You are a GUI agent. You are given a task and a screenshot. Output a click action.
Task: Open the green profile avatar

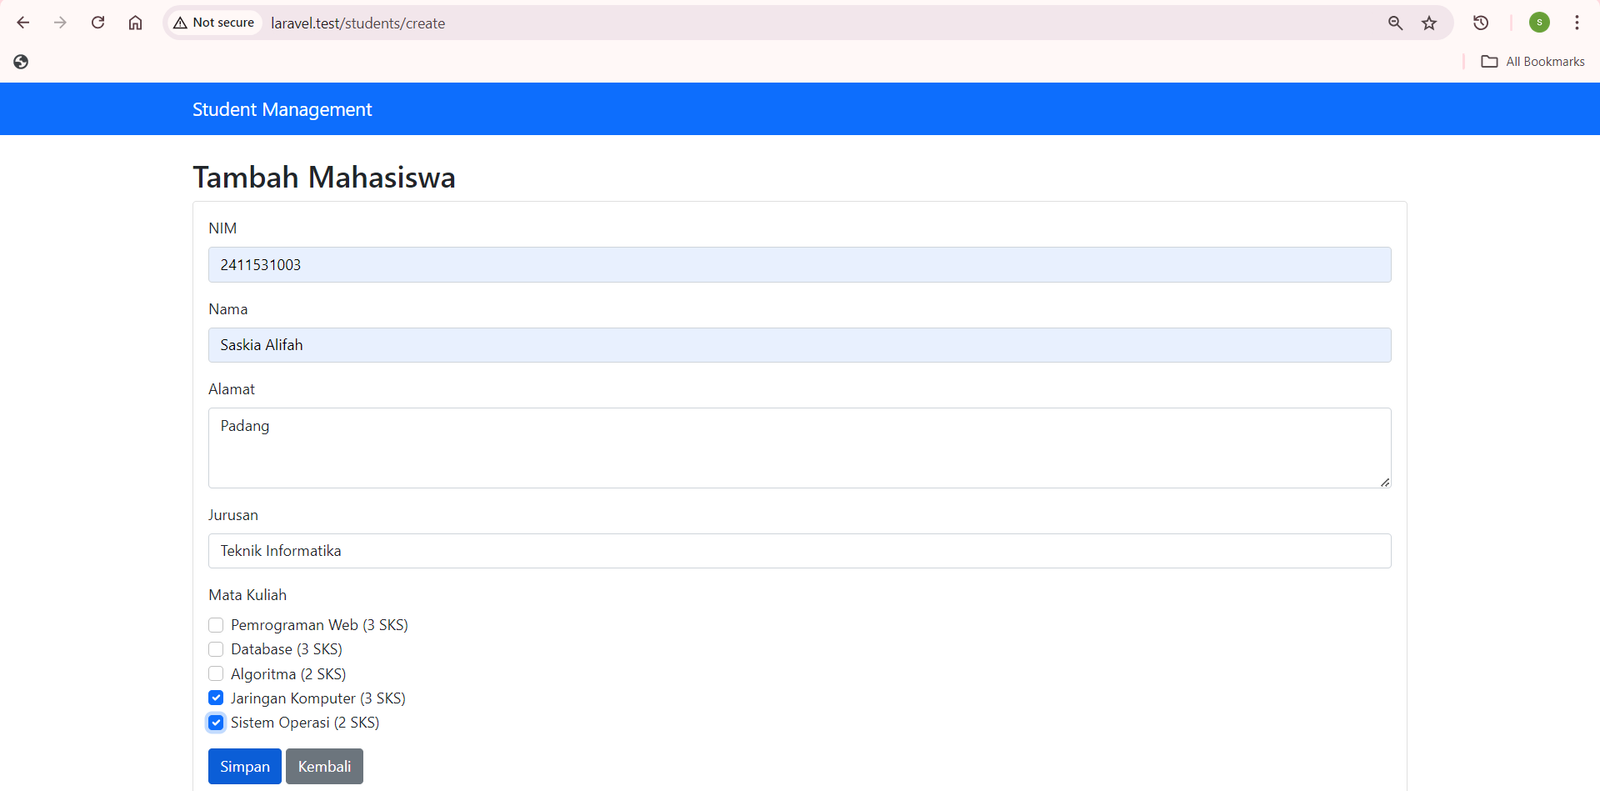1539,22
